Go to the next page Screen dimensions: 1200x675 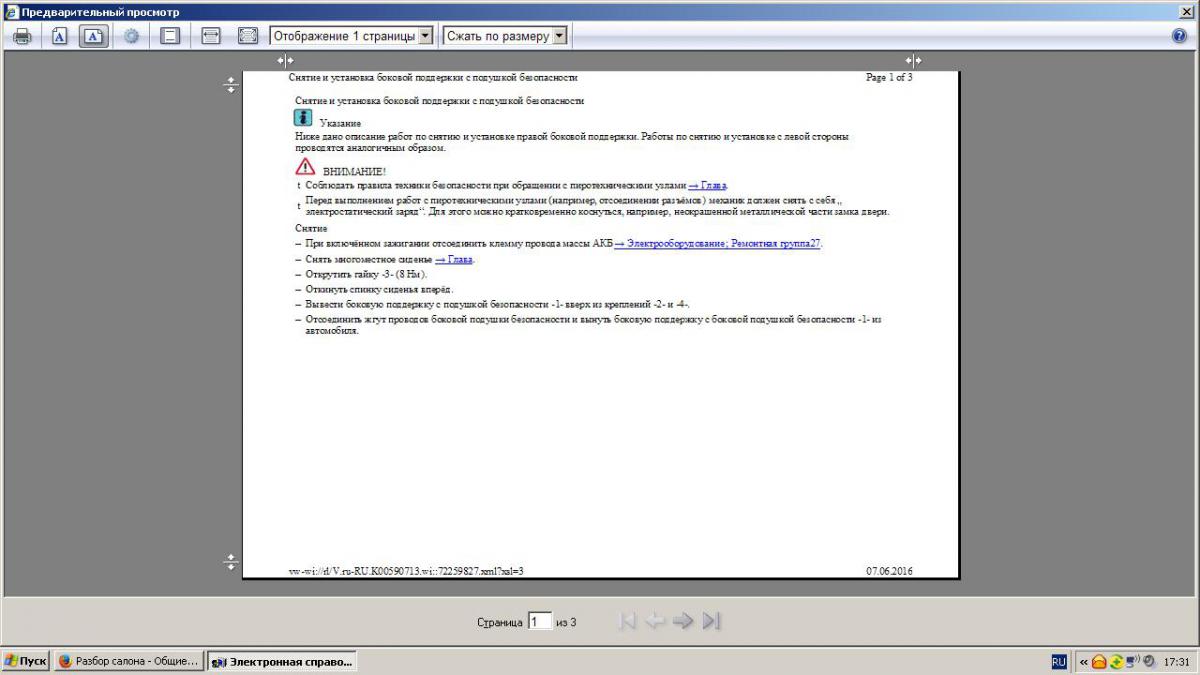point(683,621)
